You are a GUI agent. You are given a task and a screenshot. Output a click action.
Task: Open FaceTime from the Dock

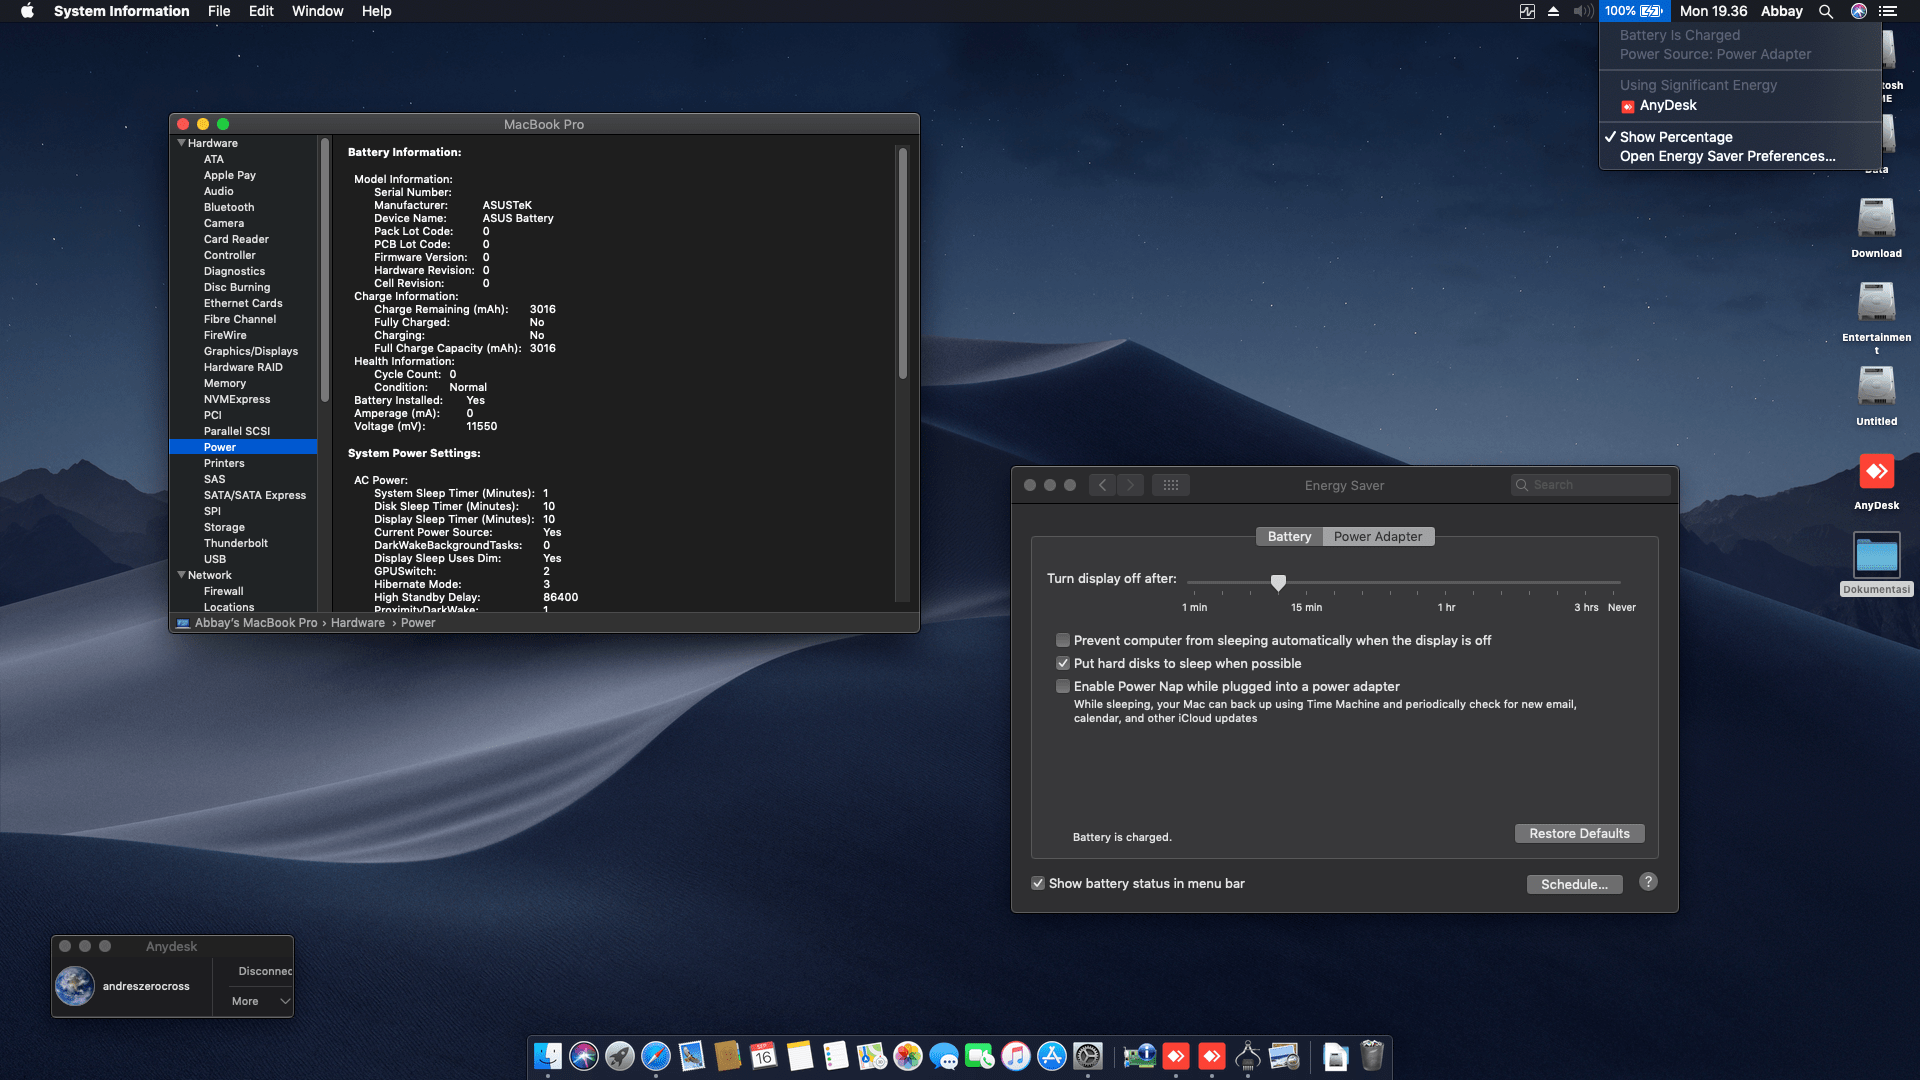980,1056
